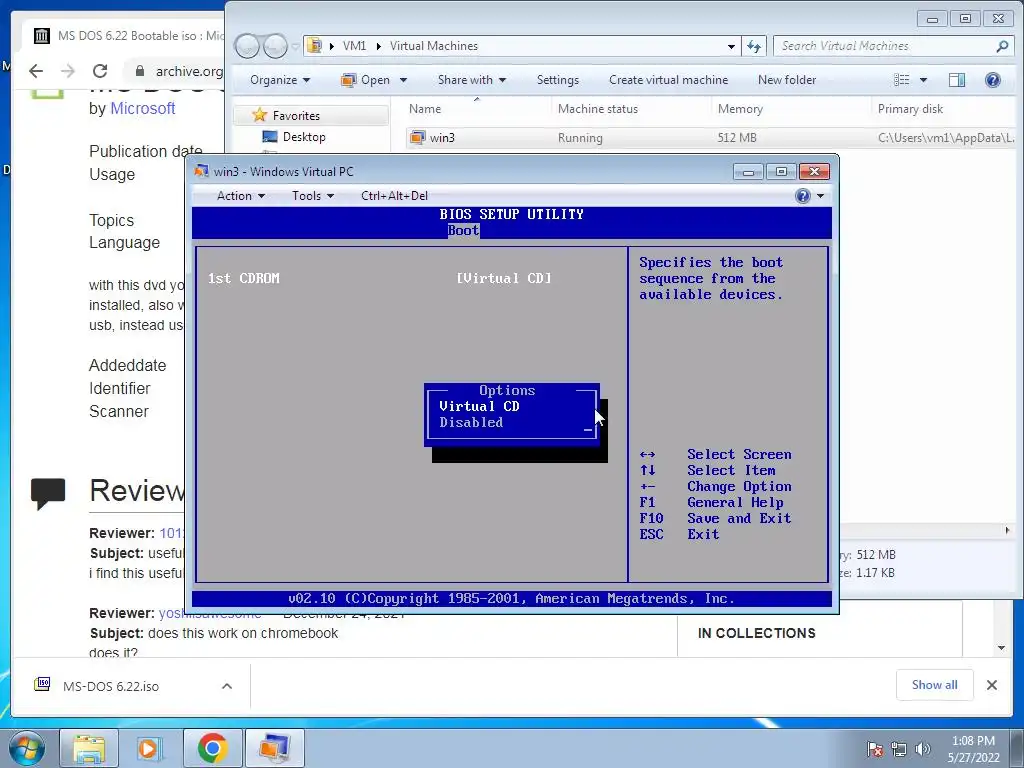Click the volume speaker tray icon
This screenshot has width=1024, height=768.
point(923,749)
